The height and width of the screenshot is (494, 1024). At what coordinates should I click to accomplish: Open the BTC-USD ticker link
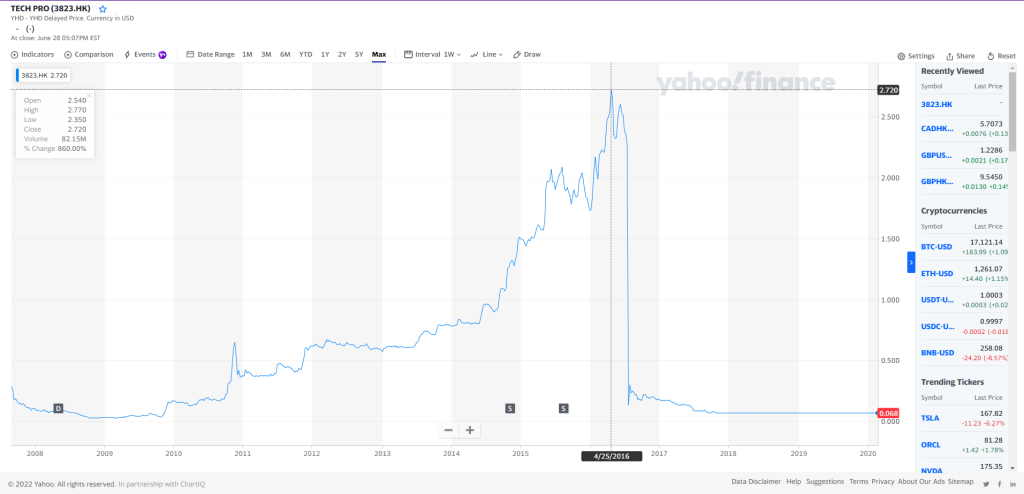(x=938, y=246)
